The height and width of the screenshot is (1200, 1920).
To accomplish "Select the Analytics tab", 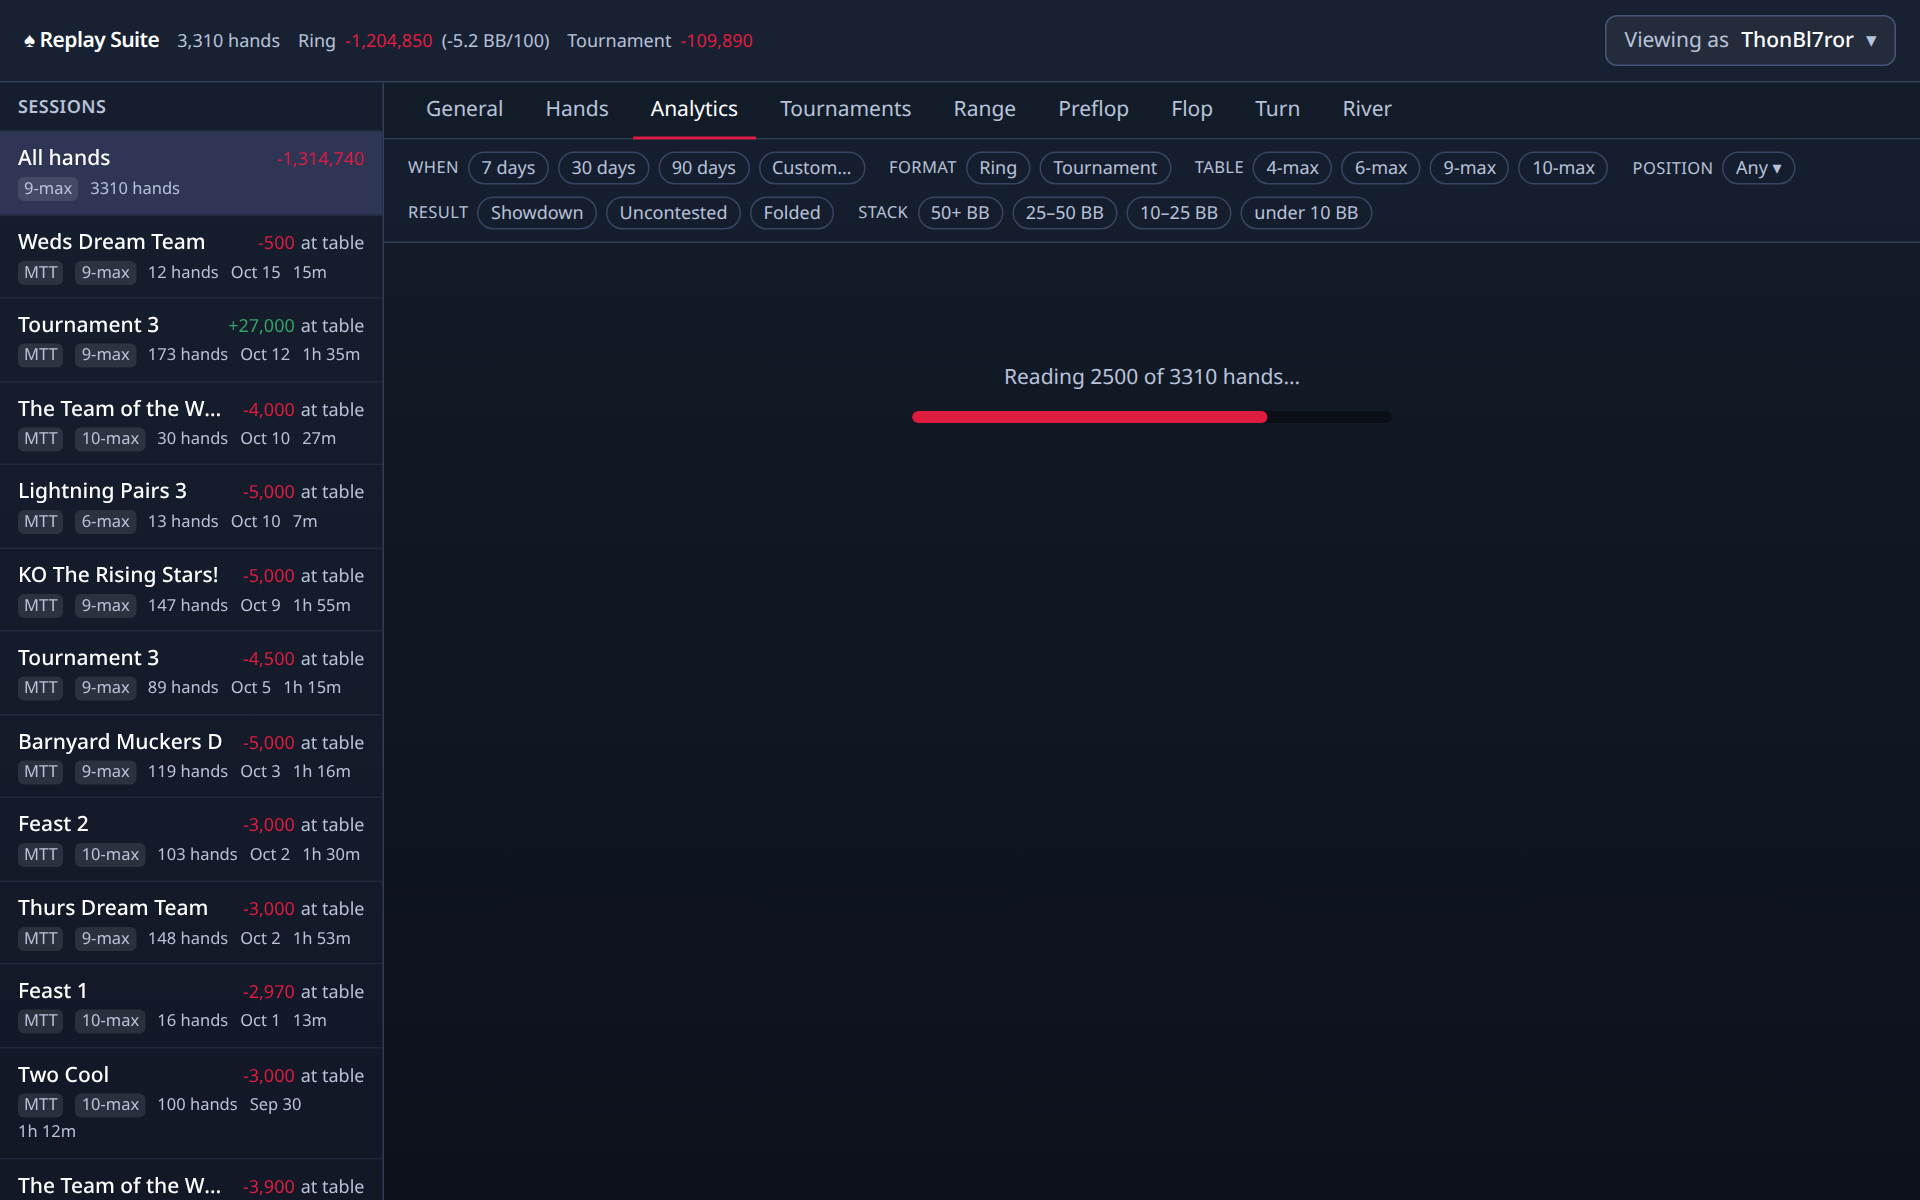I will tap(694, 109).
